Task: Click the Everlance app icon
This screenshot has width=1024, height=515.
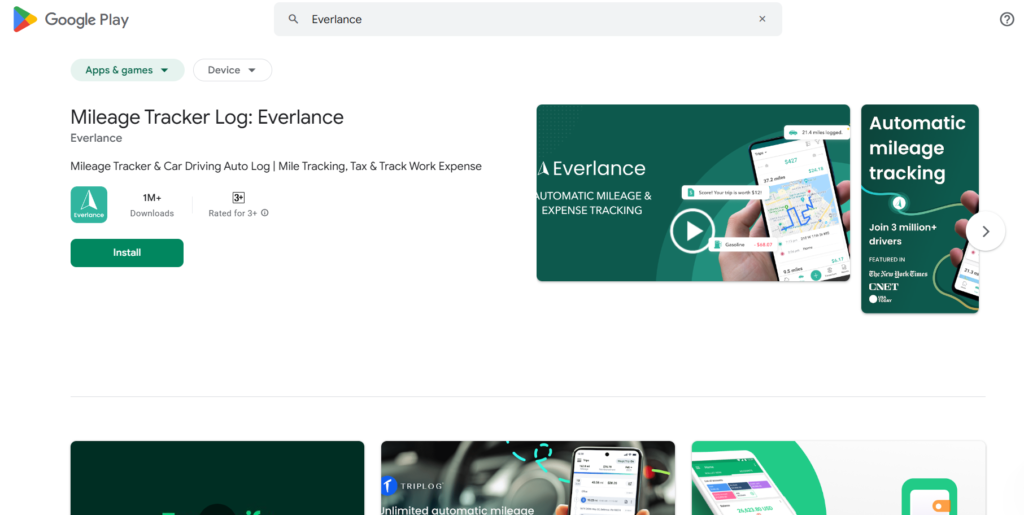Action: (89, 205)
